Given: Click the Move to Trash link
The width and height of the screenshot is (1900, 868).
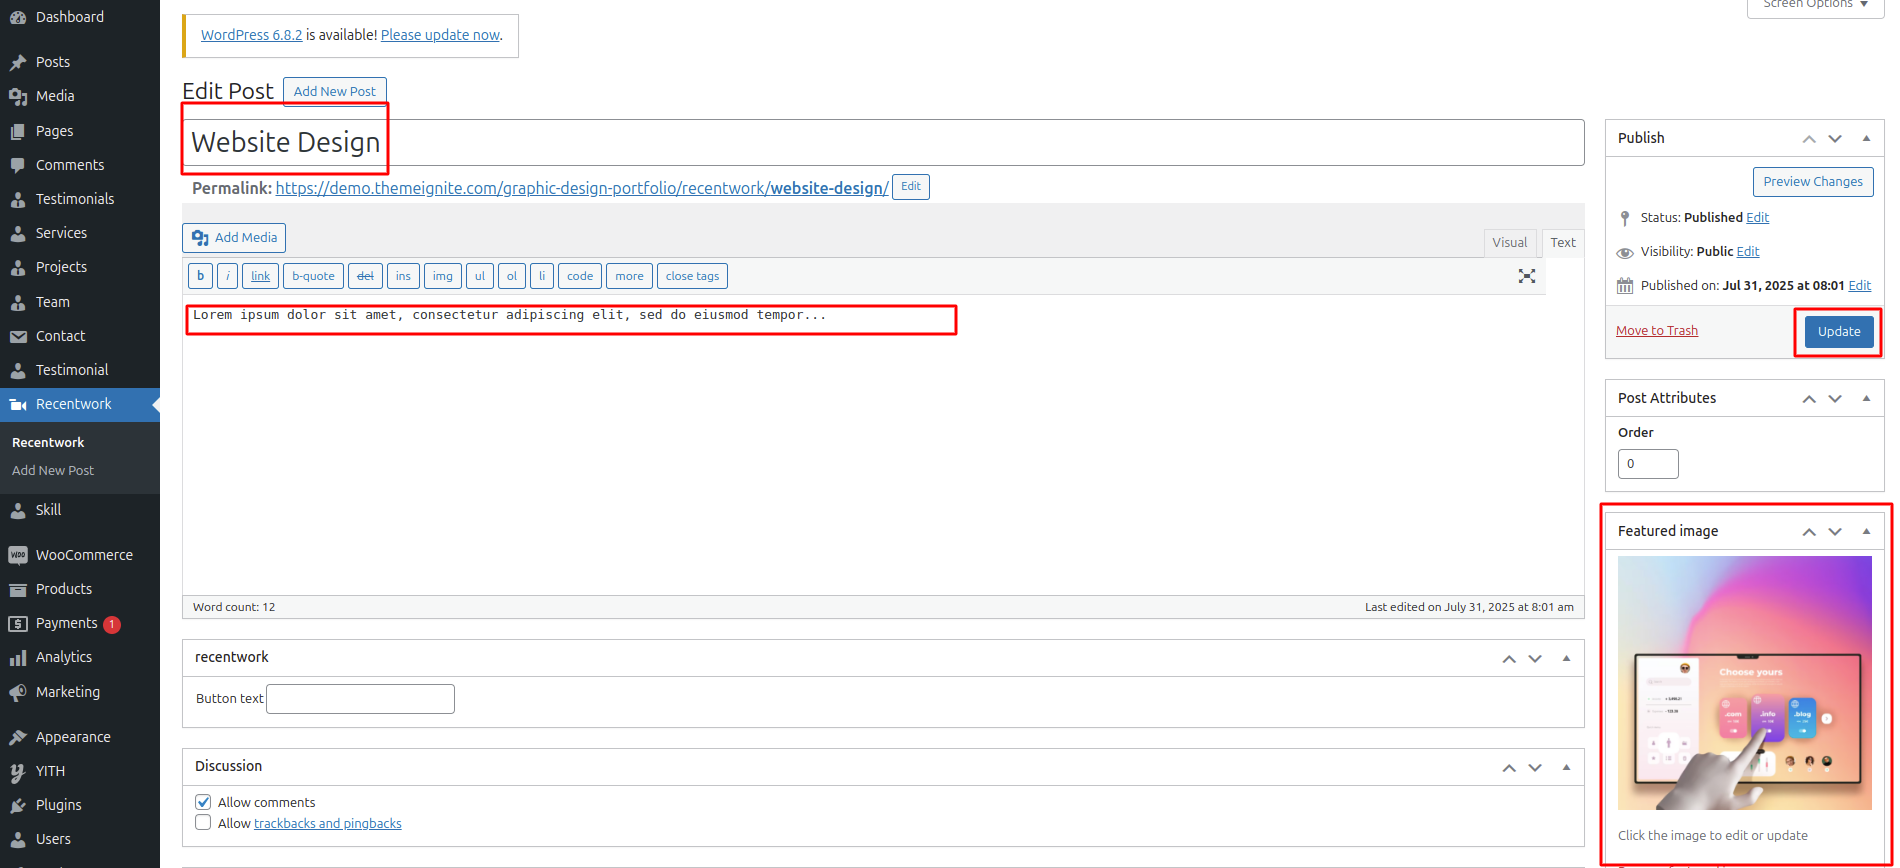Looking at the screenshot, I should [1656, 331].
